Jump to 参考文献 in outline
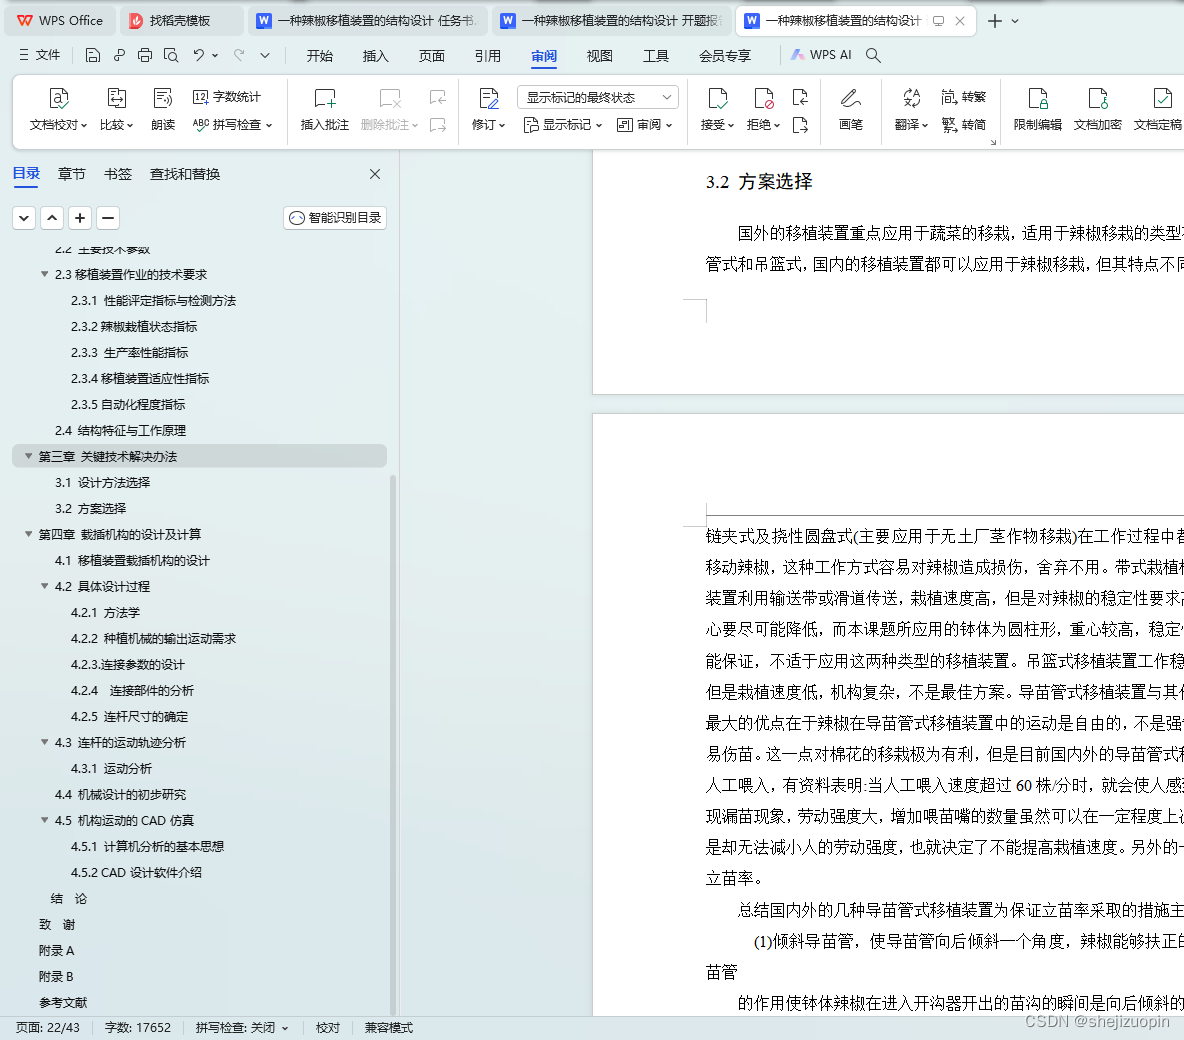The width and height of the screenshot is (1184, 1040). [x=63, y=1002]
